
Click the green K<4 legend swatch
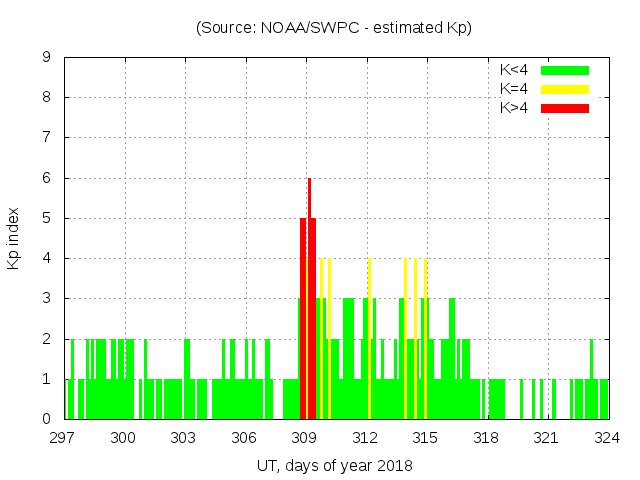pos(565,70)
